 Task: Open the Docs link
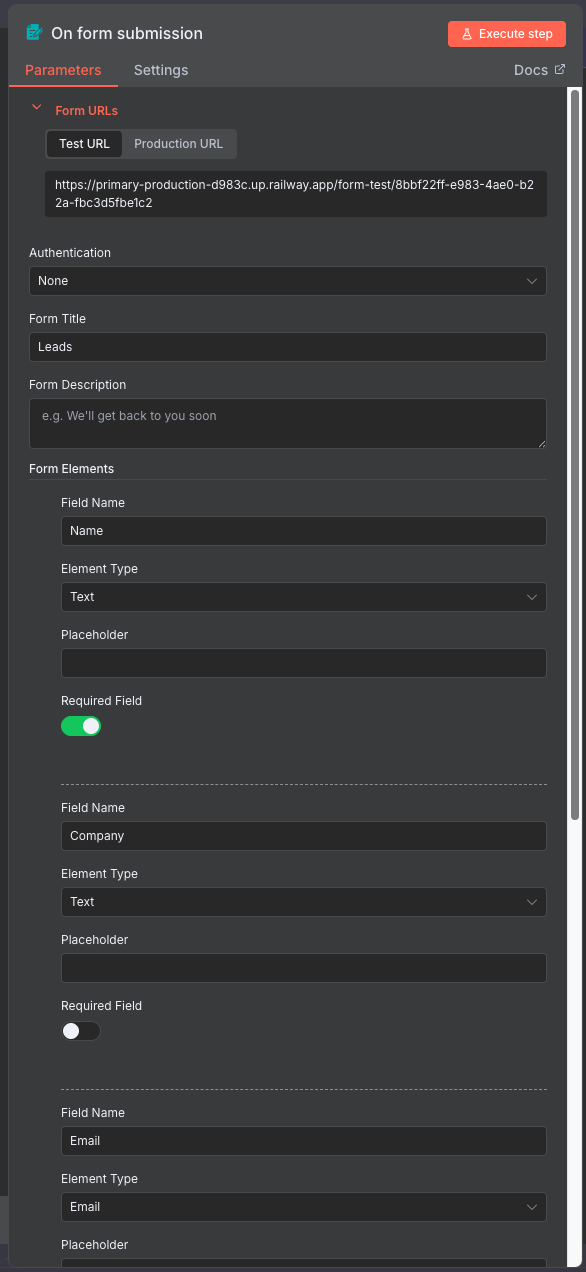click(531, 70)
